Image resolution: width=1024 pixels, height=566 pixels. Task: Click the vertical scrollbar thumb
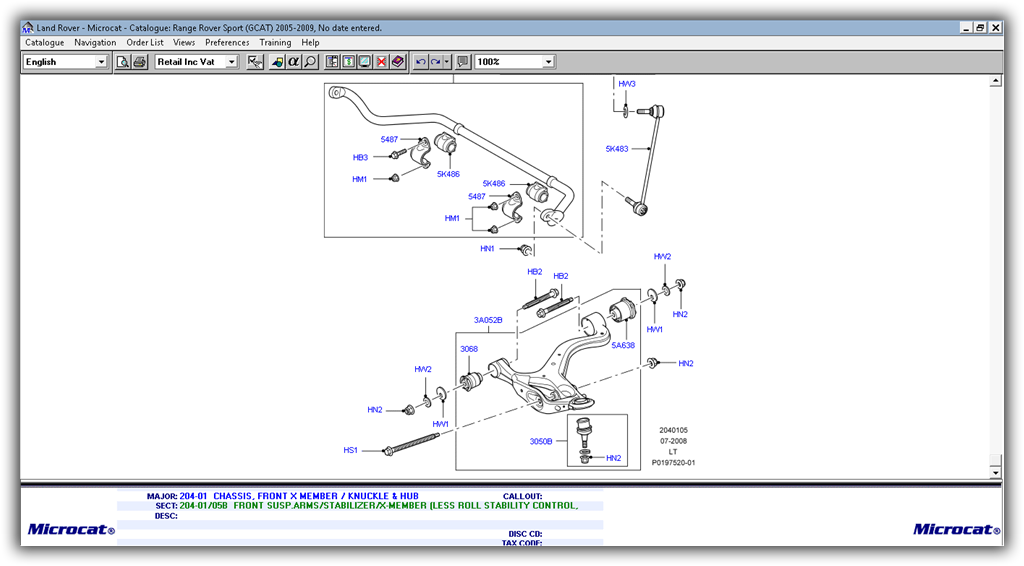[995, 460]
